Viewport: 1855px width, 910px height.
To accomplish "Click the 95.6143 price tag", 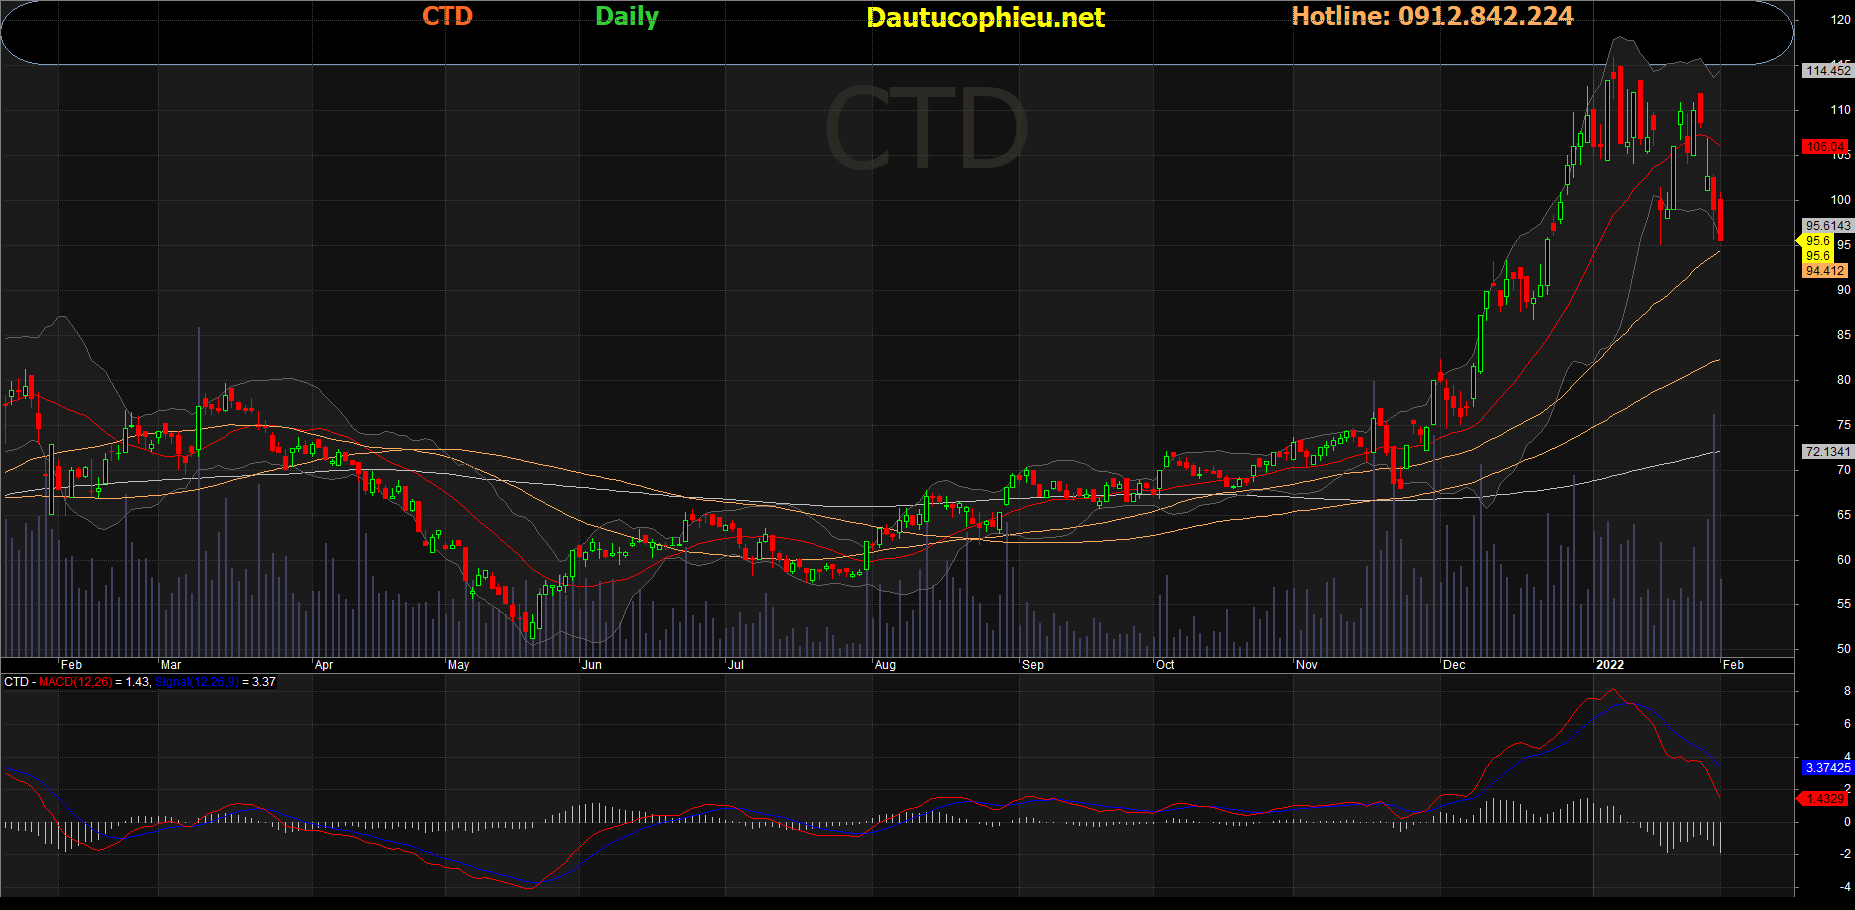I will click(1828, 226).
